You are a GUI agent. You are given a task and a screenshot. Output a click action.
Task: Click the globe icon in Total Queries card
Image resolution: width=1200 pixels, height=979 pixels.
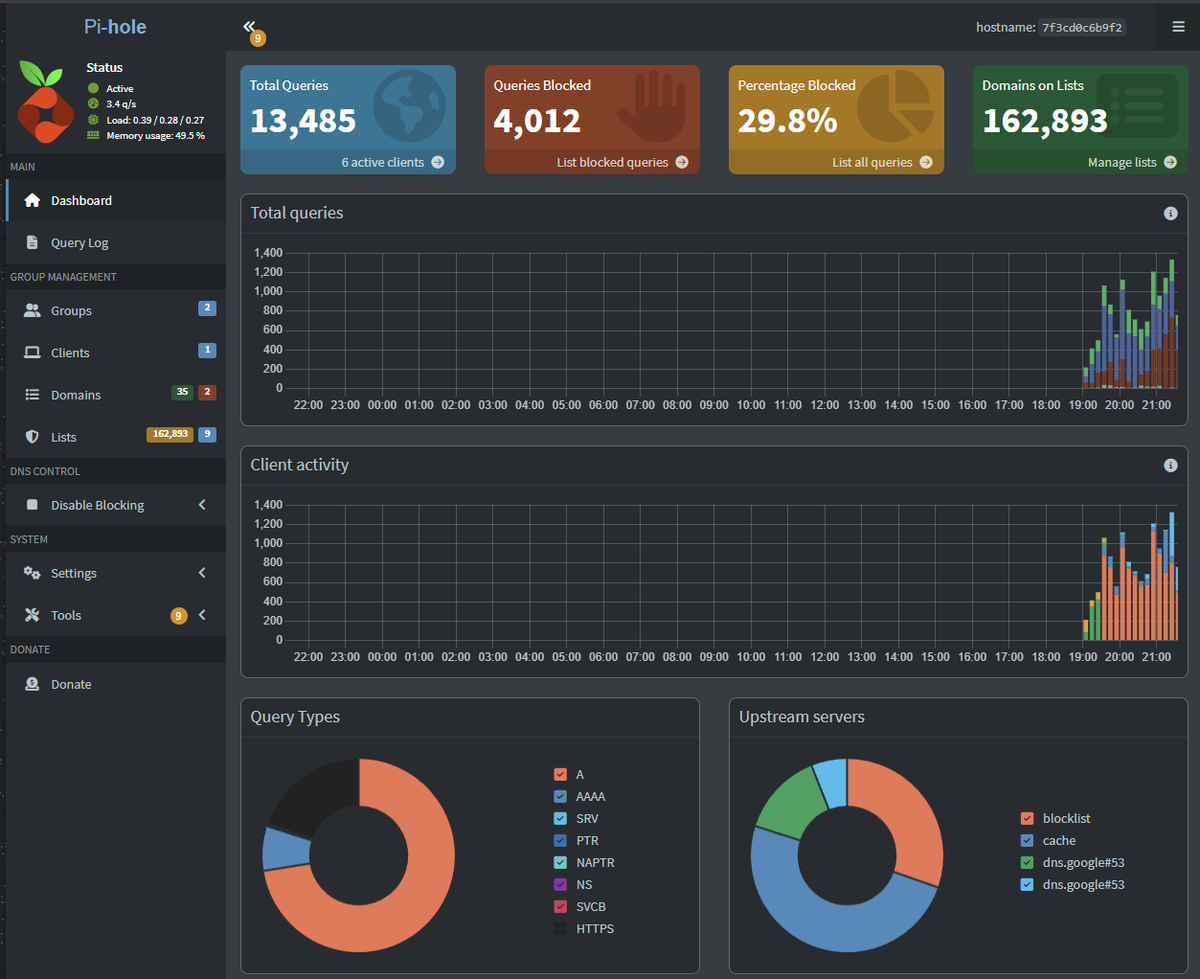(409, 108)
